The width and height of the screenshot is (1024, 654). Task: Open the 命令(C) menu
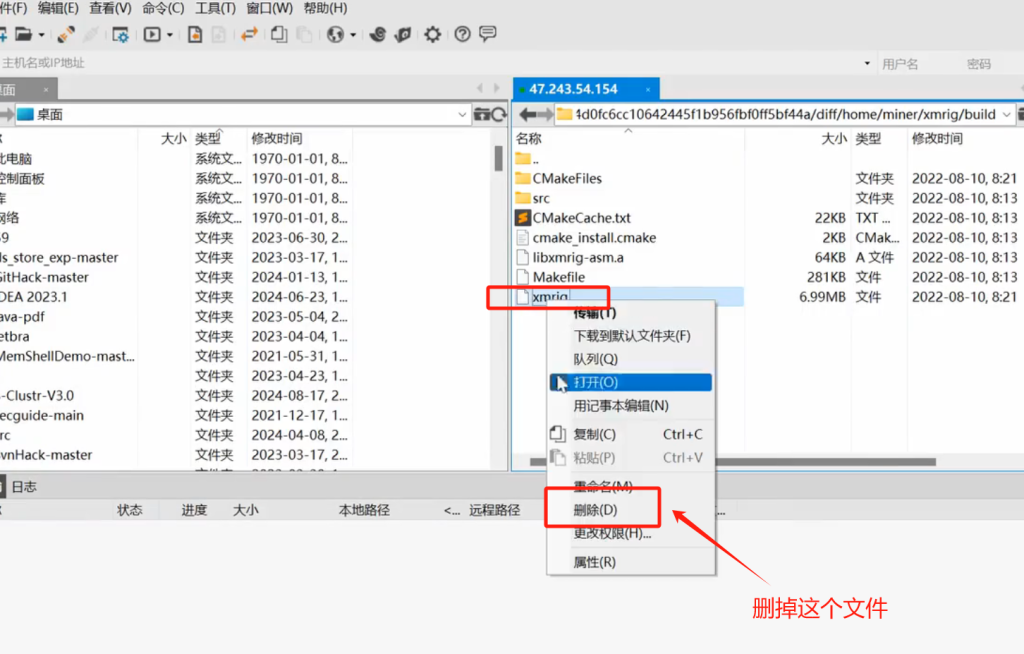click(x=163, y=8)
